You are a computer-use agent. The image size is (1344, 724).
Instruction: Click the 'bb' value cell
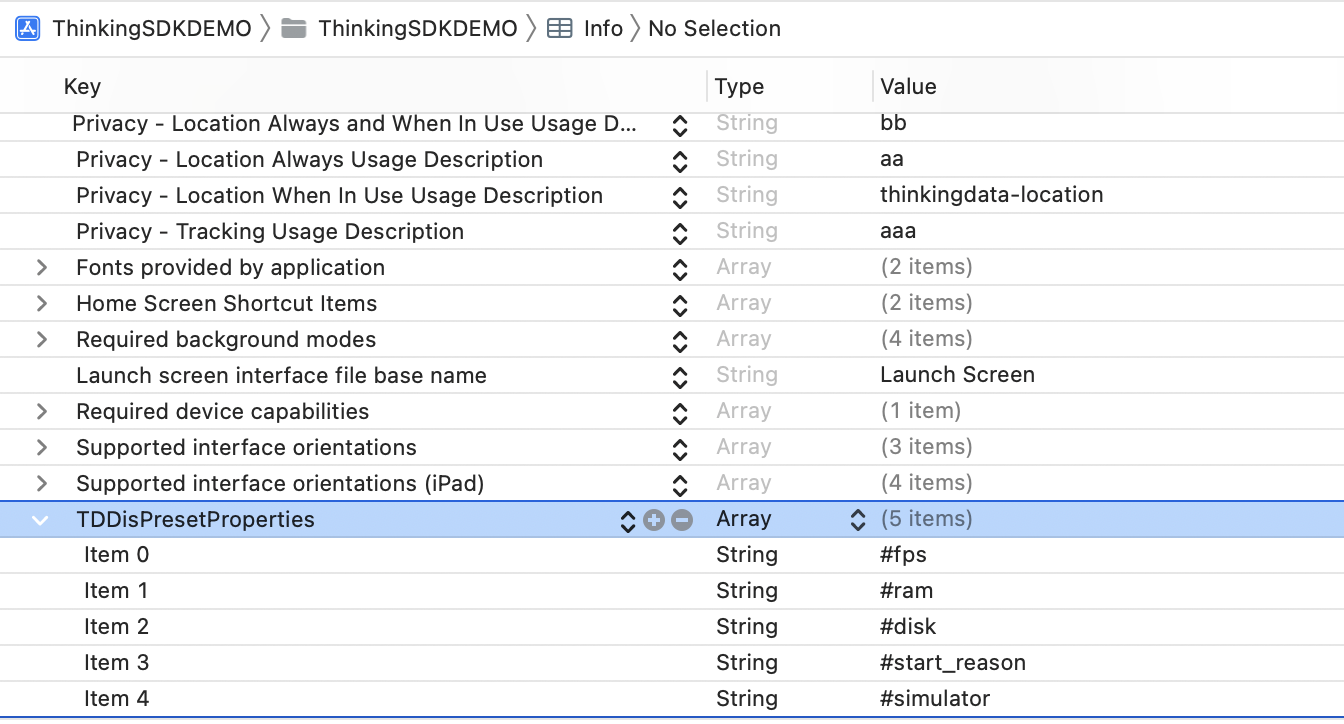point(893,123)
